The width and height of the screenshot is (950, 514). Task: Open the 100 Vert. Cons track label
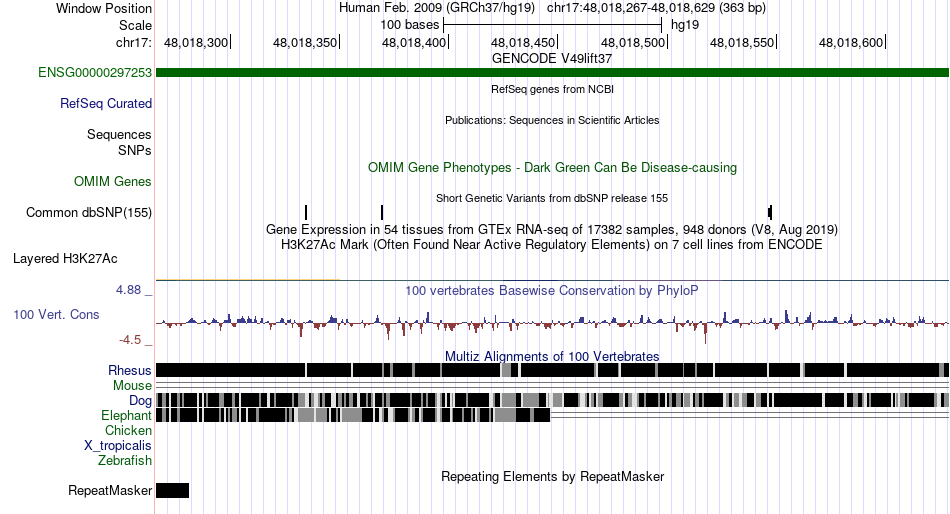point(56,315)
